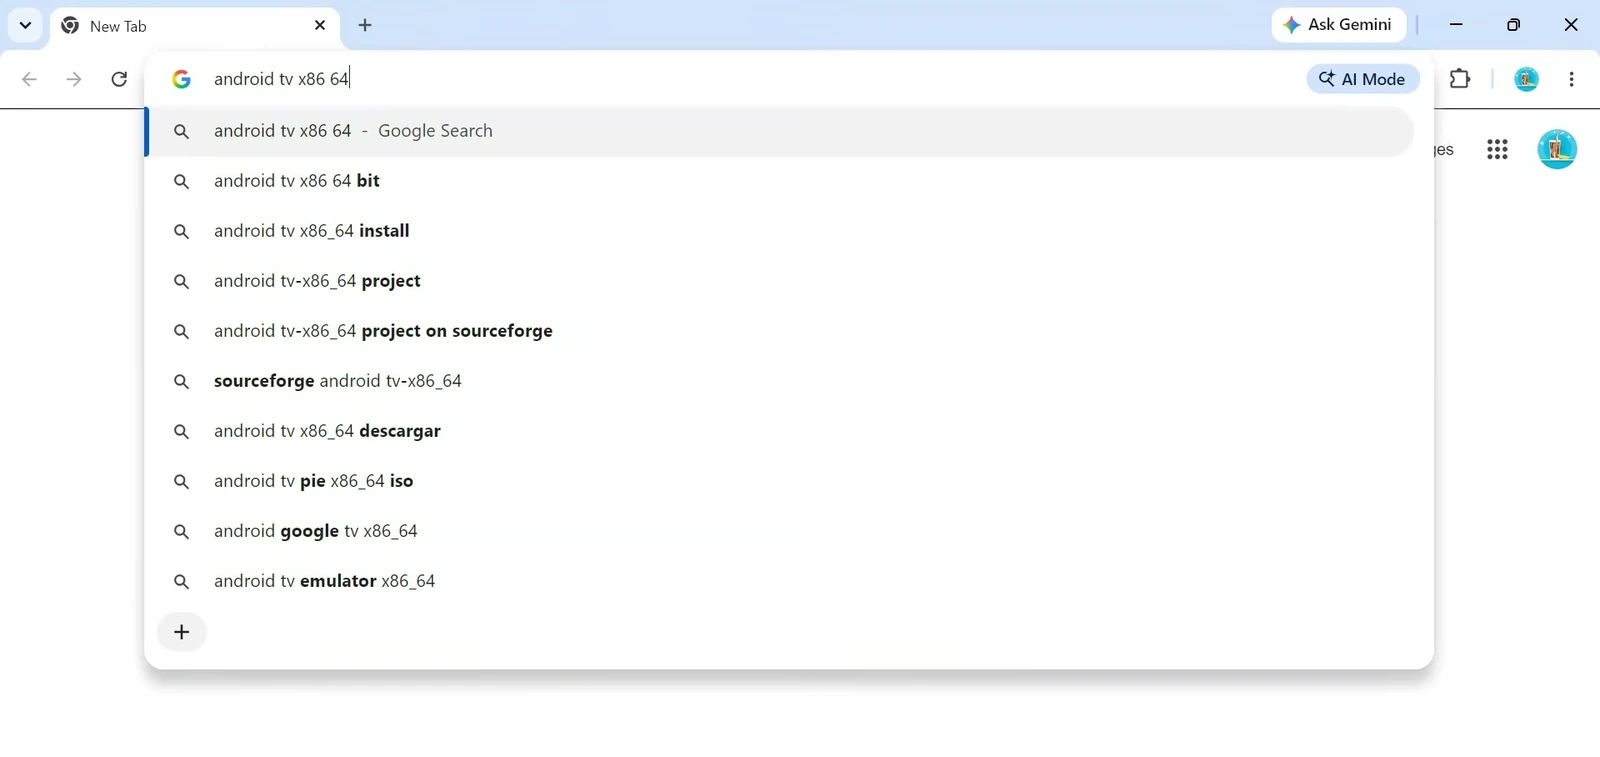This screenshot has width=1600, height=757.
Task: Open Google account avatar on page
Action: (1557, 150)
